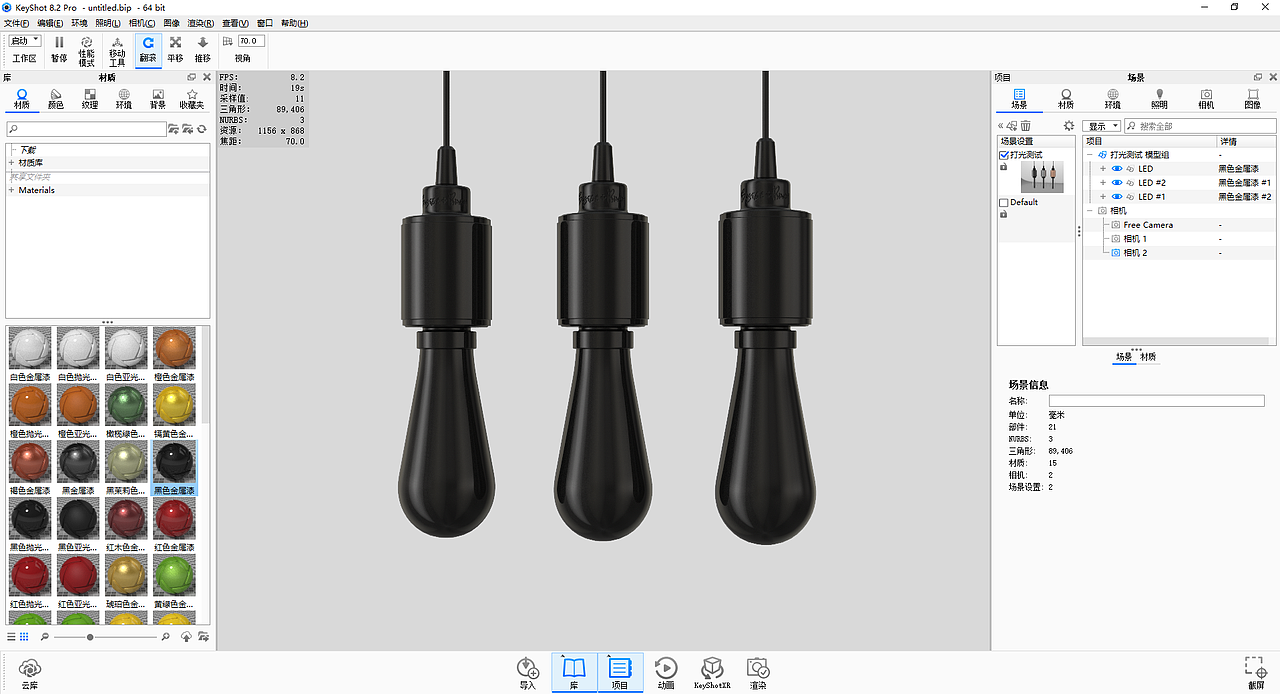Screen dimensions: 1280x694
Task: Toggle 性能模式 performance mode
Action: [x=87, y=51]
